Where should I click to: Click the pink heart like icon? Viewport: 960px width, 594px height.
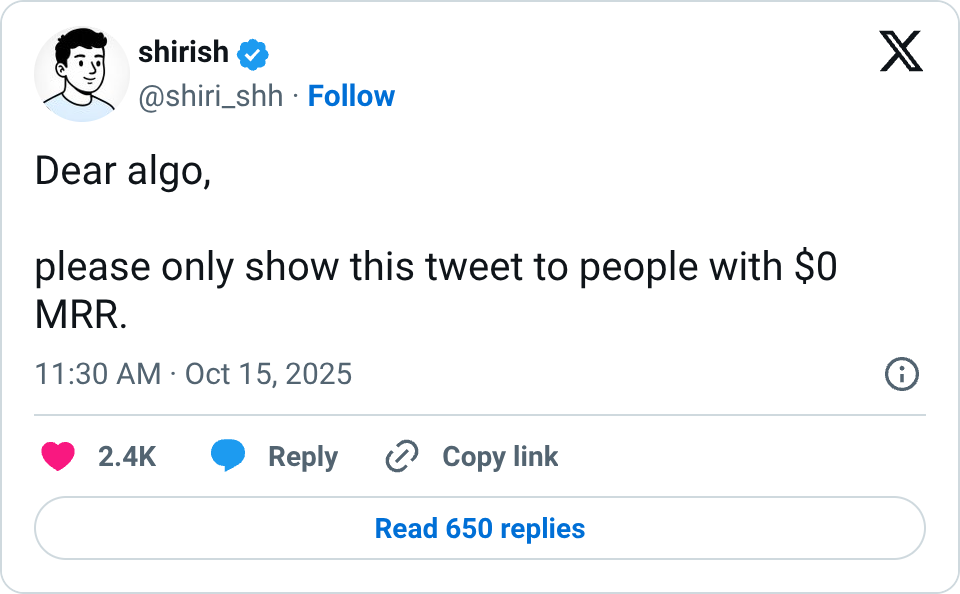[x=58, y=457]
